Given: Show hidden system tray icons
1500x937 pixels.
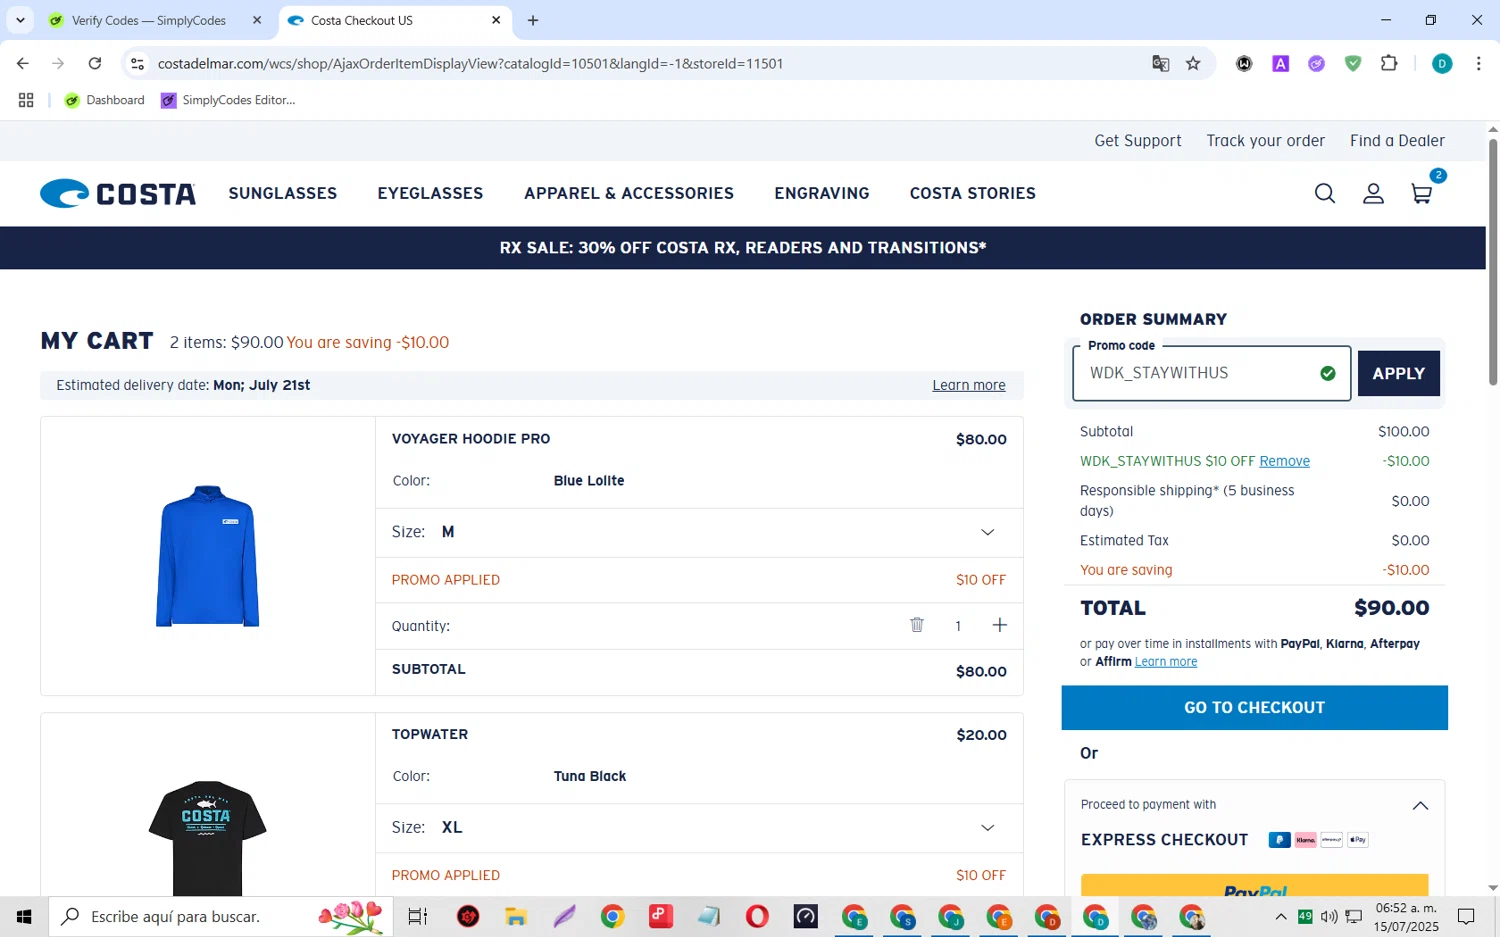Looking at the screenshot, I should (x=1280, y=916).
